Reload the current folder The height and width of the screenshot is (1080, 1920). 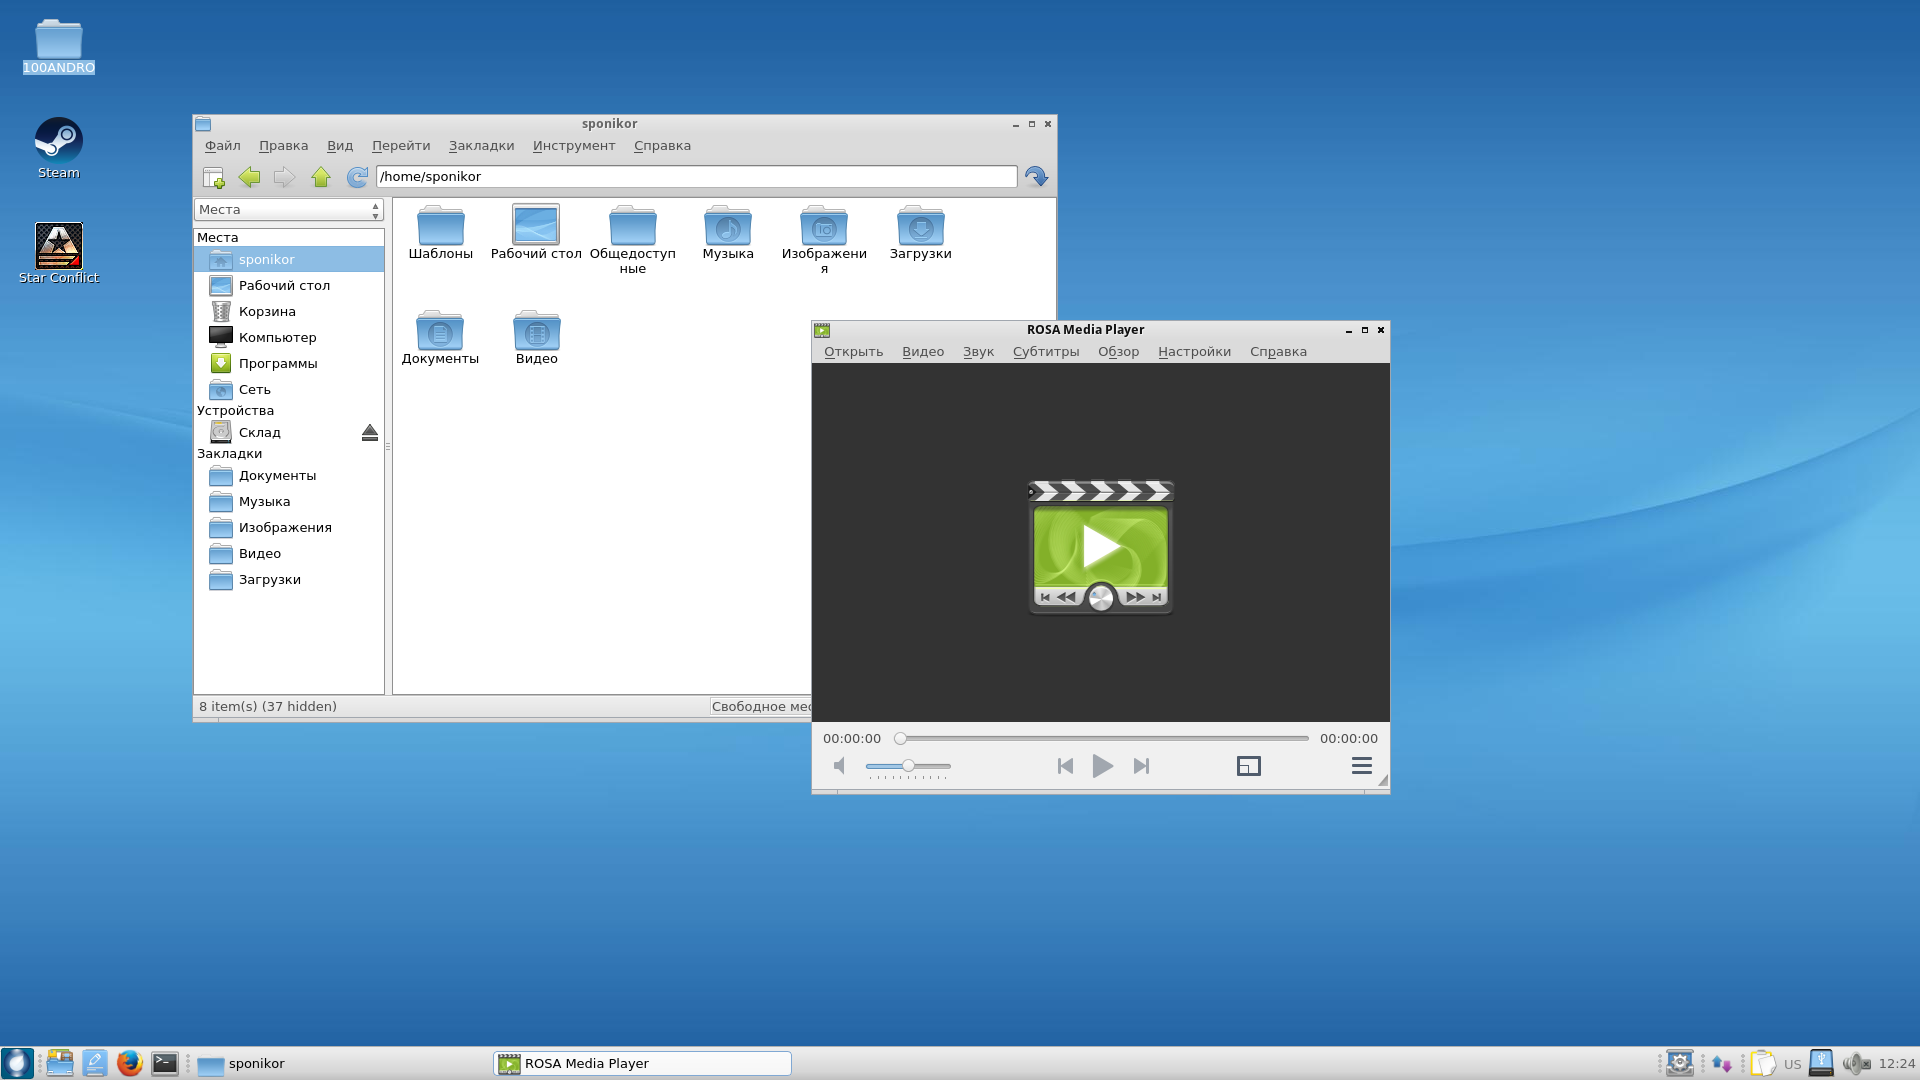(356, 177)
